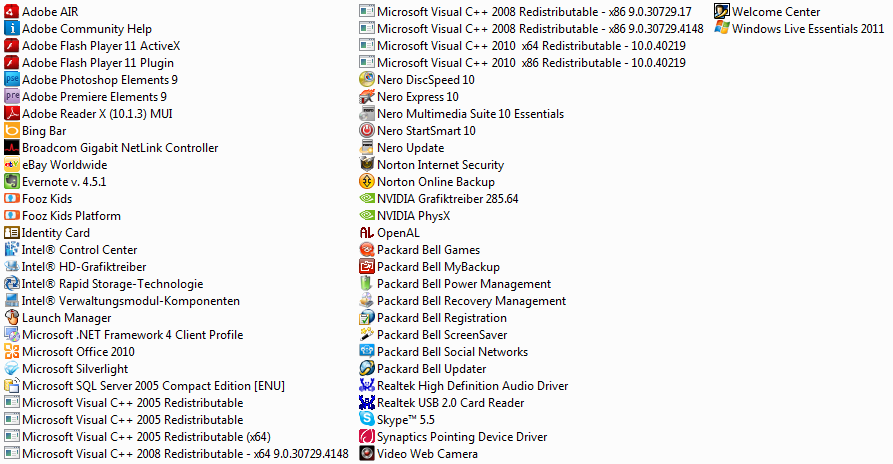Click the Microsoft Office 2010 icon

[x=11, y=352]
